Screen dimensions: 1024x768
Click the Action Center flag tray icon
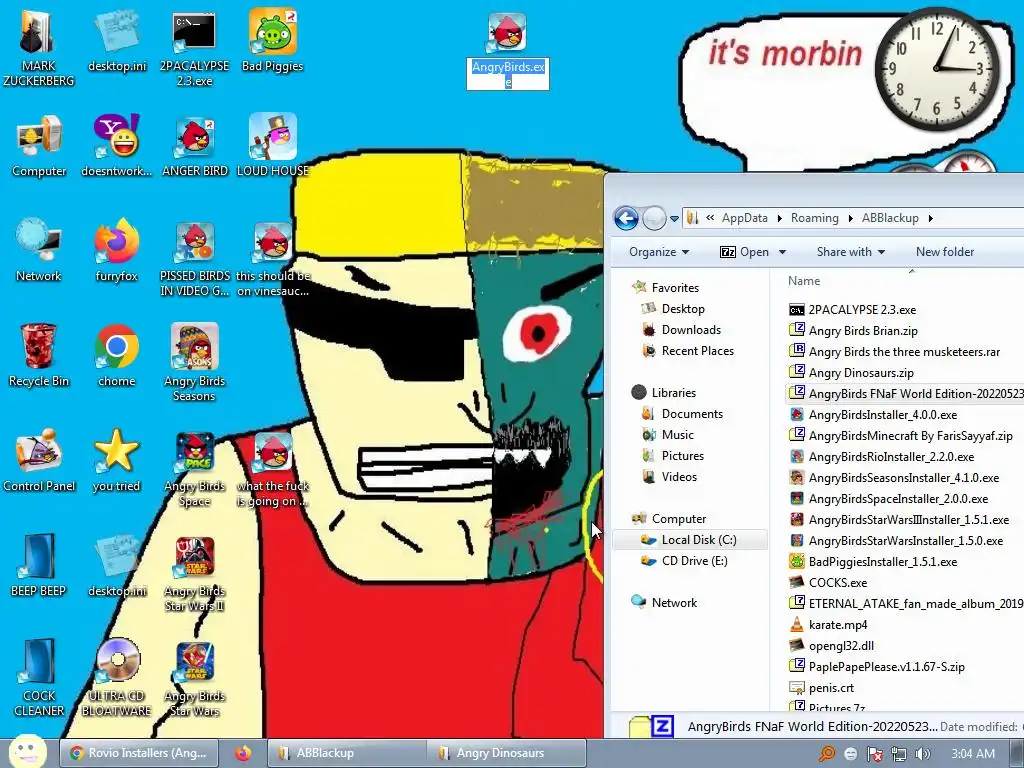[874, 754]
